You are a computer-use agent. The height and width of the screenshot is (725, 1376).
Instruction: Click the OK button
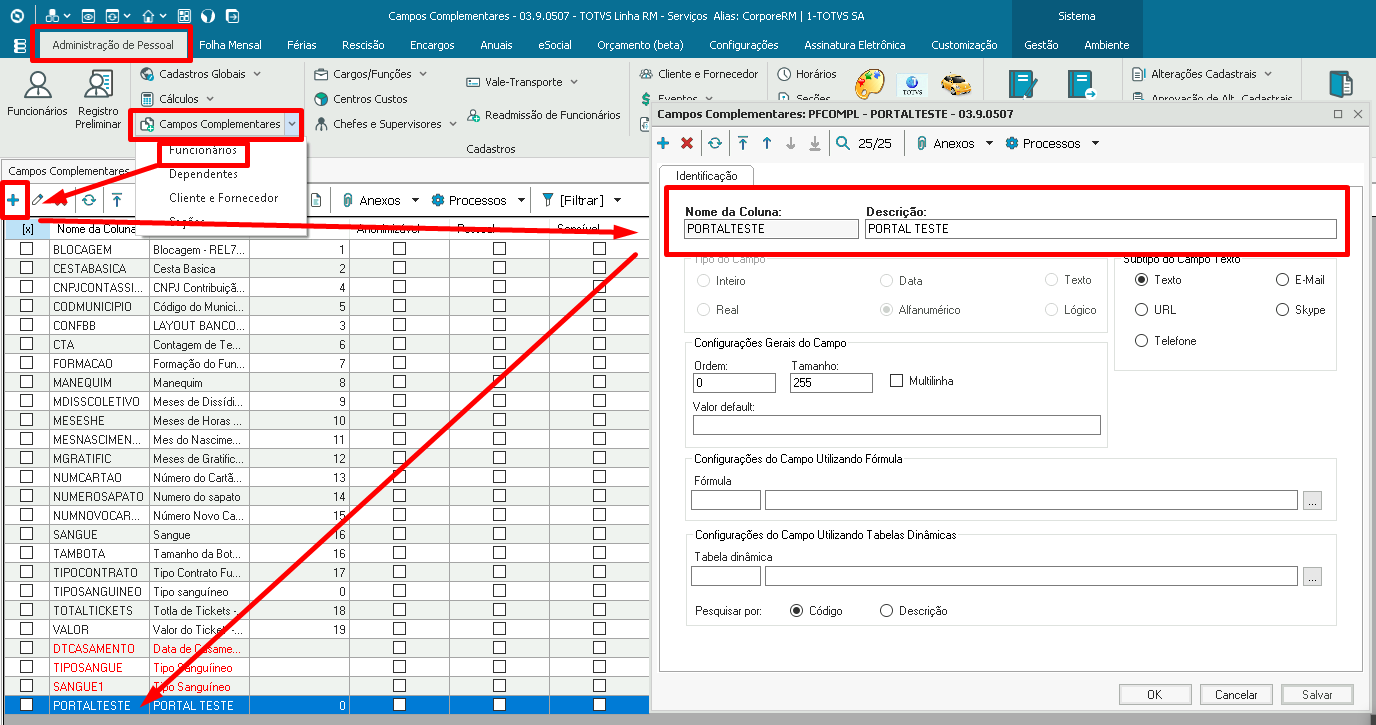(1155, 695)
